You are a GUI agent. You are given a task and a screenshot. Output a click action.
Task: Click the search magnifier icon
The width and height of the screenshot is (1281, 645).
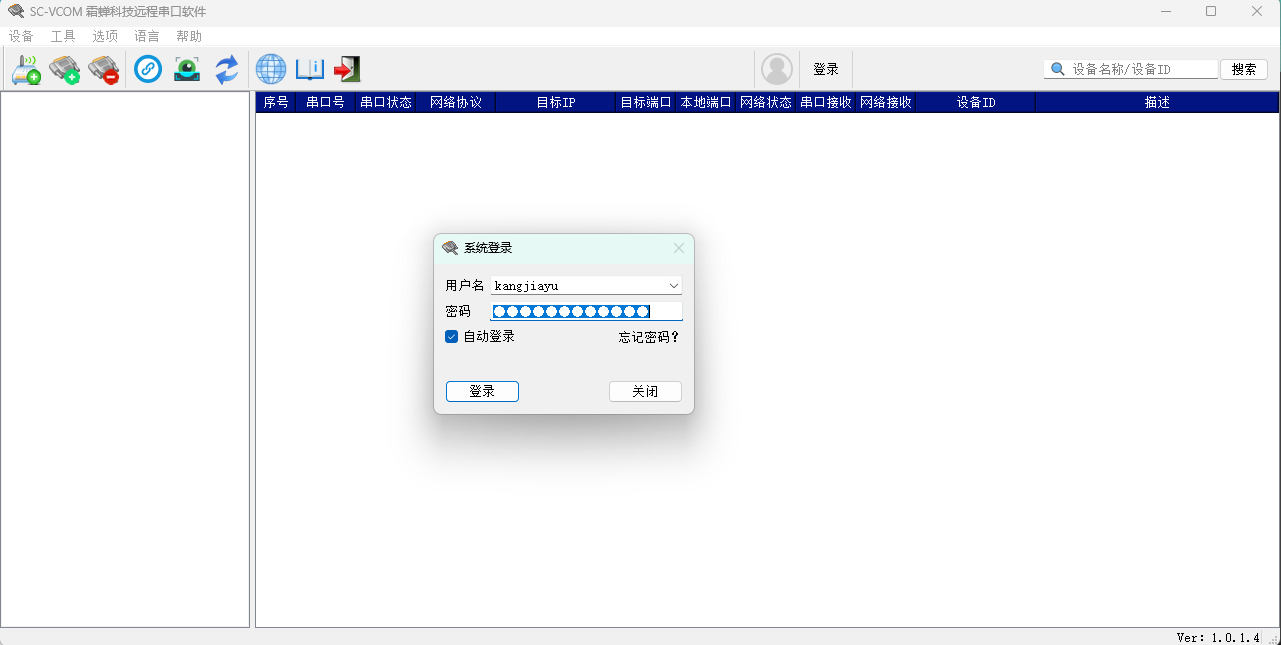pyautogui.click(x=1057, y=69)
